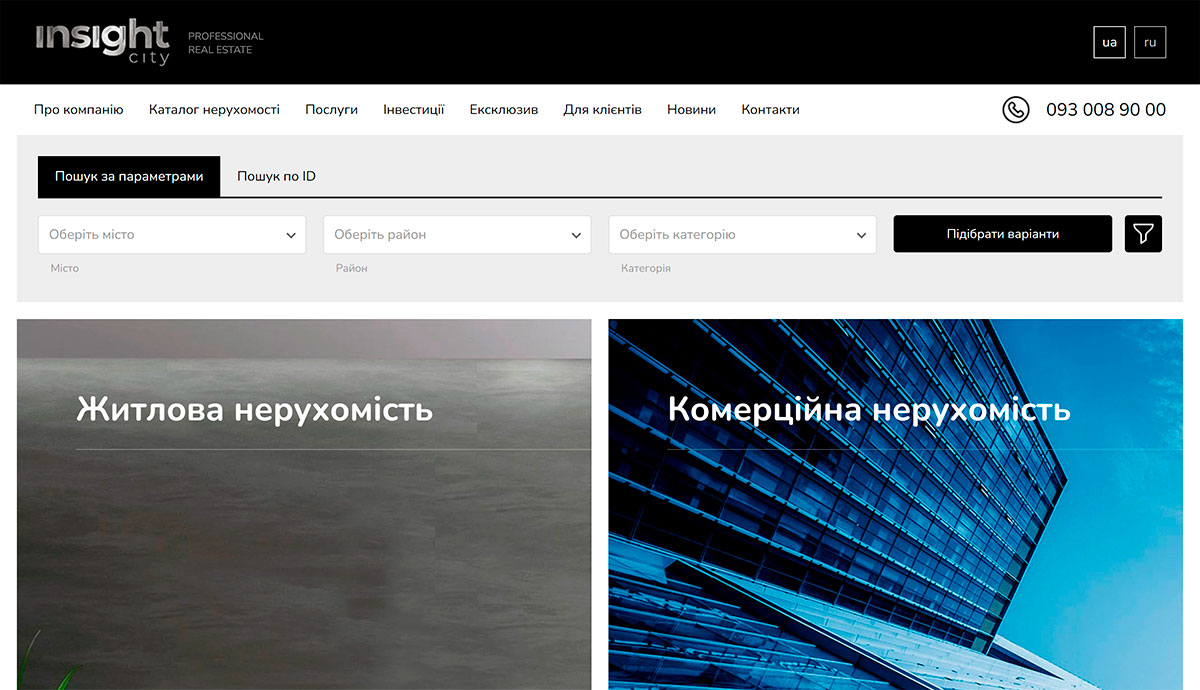Switch to the 'Пошук по ID' tab
This screenshot has height=690, width=1200.
pyautogui.click(x=276, y=176)
